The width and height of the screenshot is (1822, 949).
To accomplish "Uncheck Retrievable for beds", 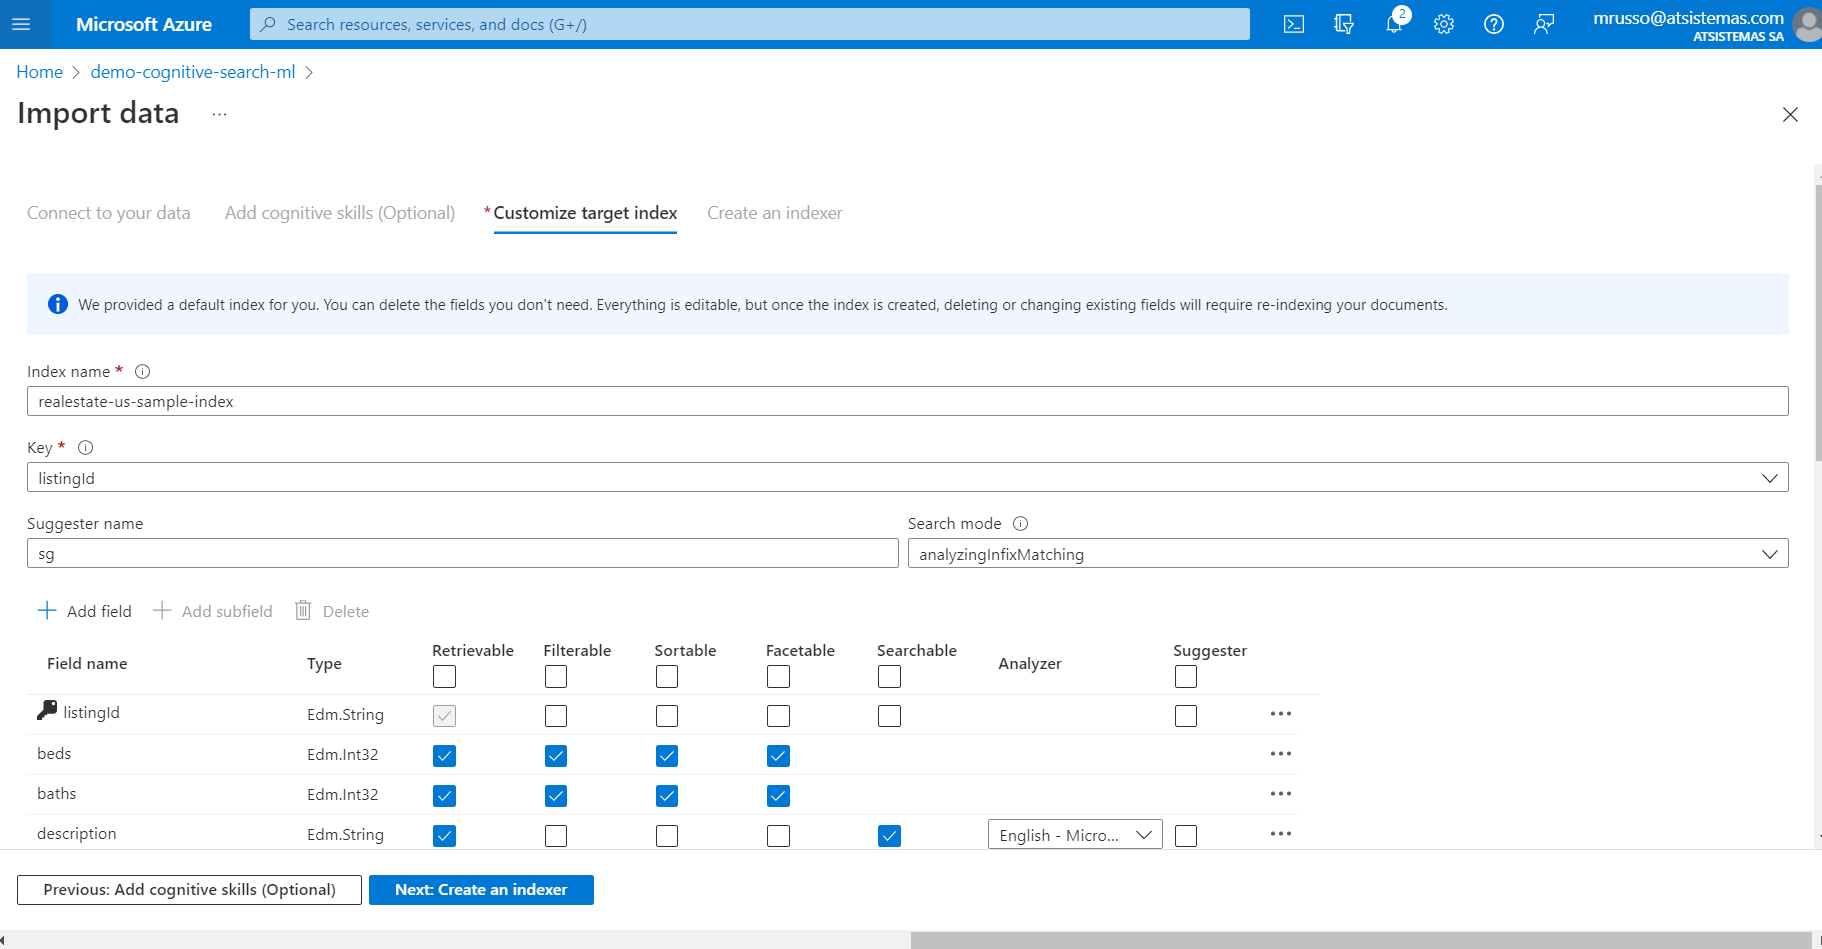I will tap(445, 756).
